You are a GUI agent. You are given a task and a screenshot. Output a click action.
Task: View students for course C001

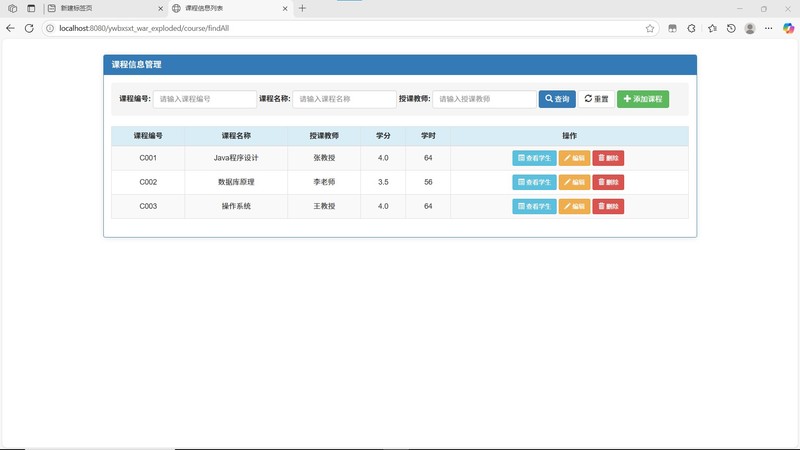tap(534, 158)
